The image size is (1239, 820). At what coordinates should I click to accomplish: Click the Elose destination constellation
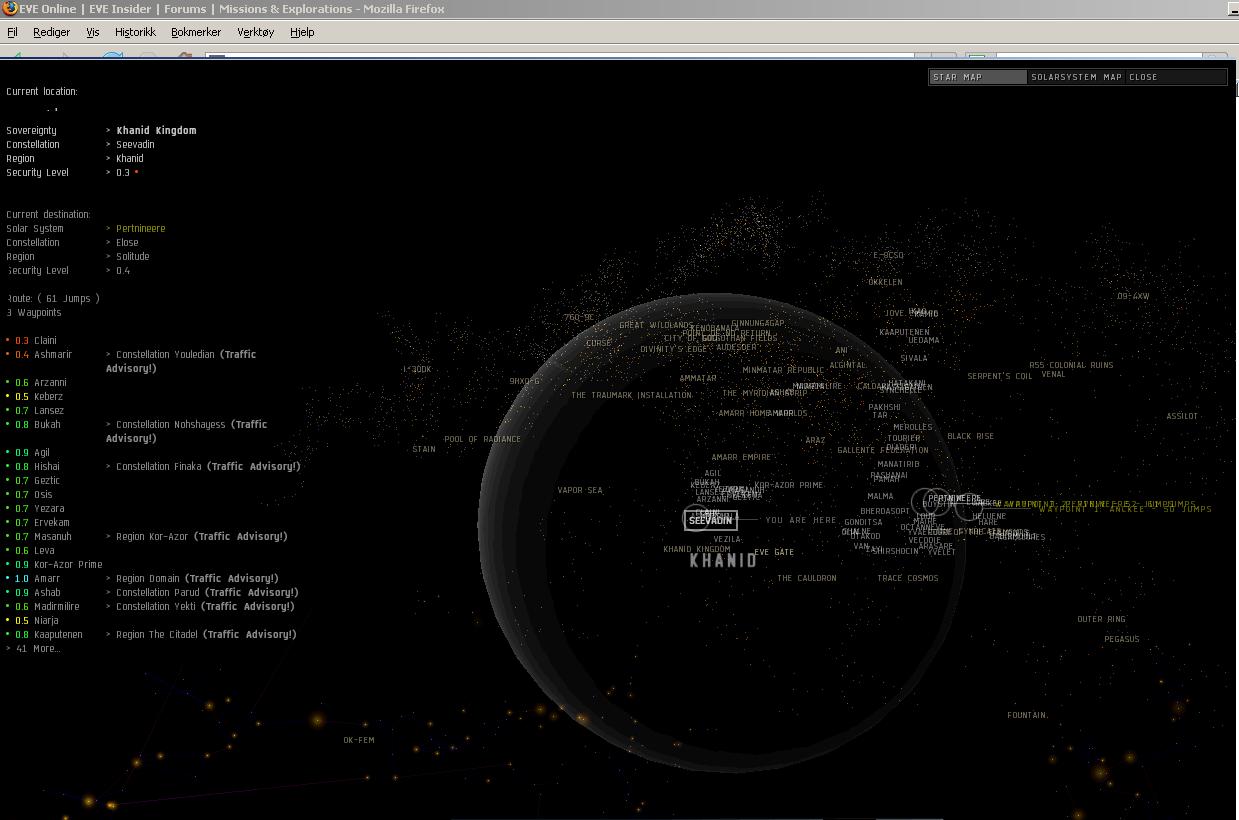[x=127, y=242]
